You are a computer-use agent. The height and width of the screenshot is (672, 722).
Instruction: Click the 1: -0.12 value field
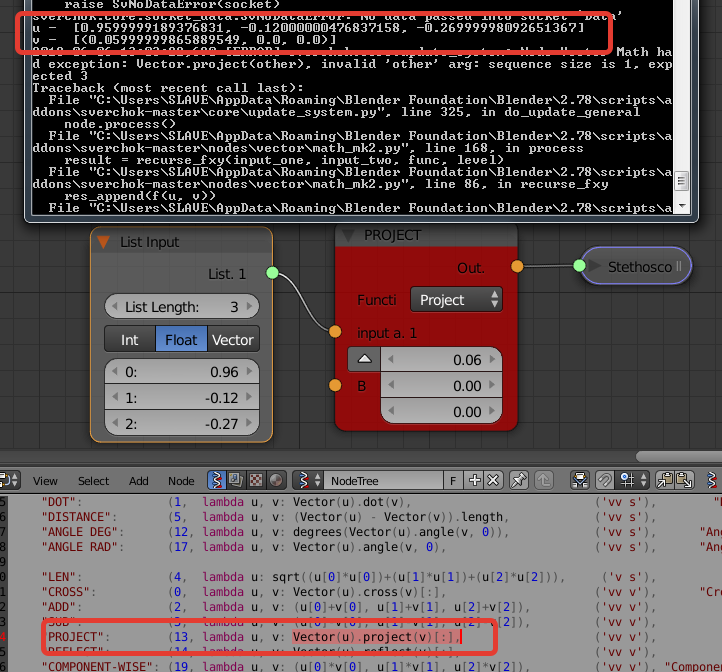point(182,397)
